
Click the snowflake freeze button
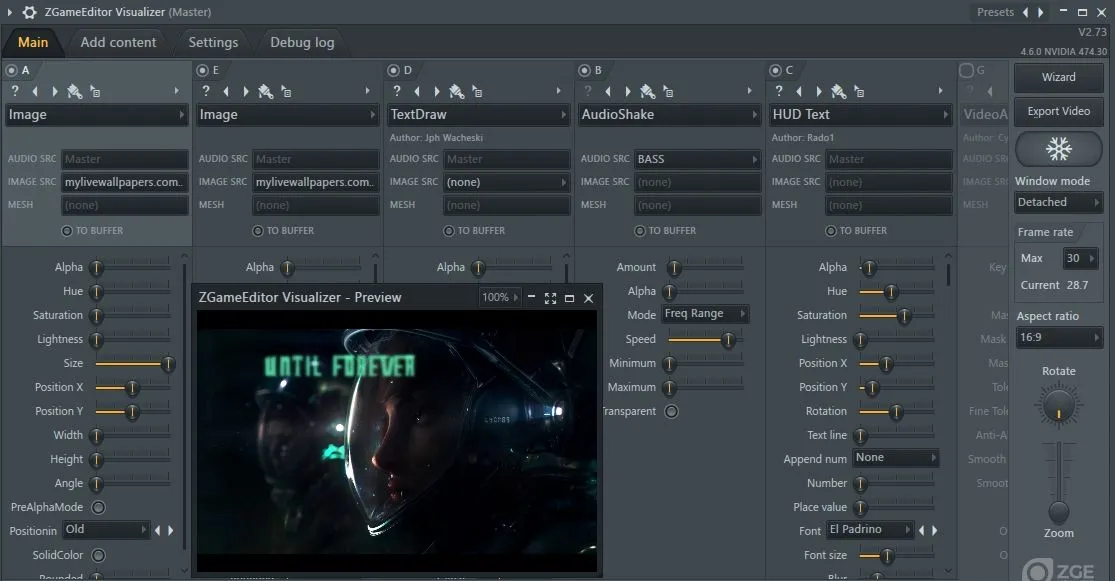click(x=1058, y=149)
